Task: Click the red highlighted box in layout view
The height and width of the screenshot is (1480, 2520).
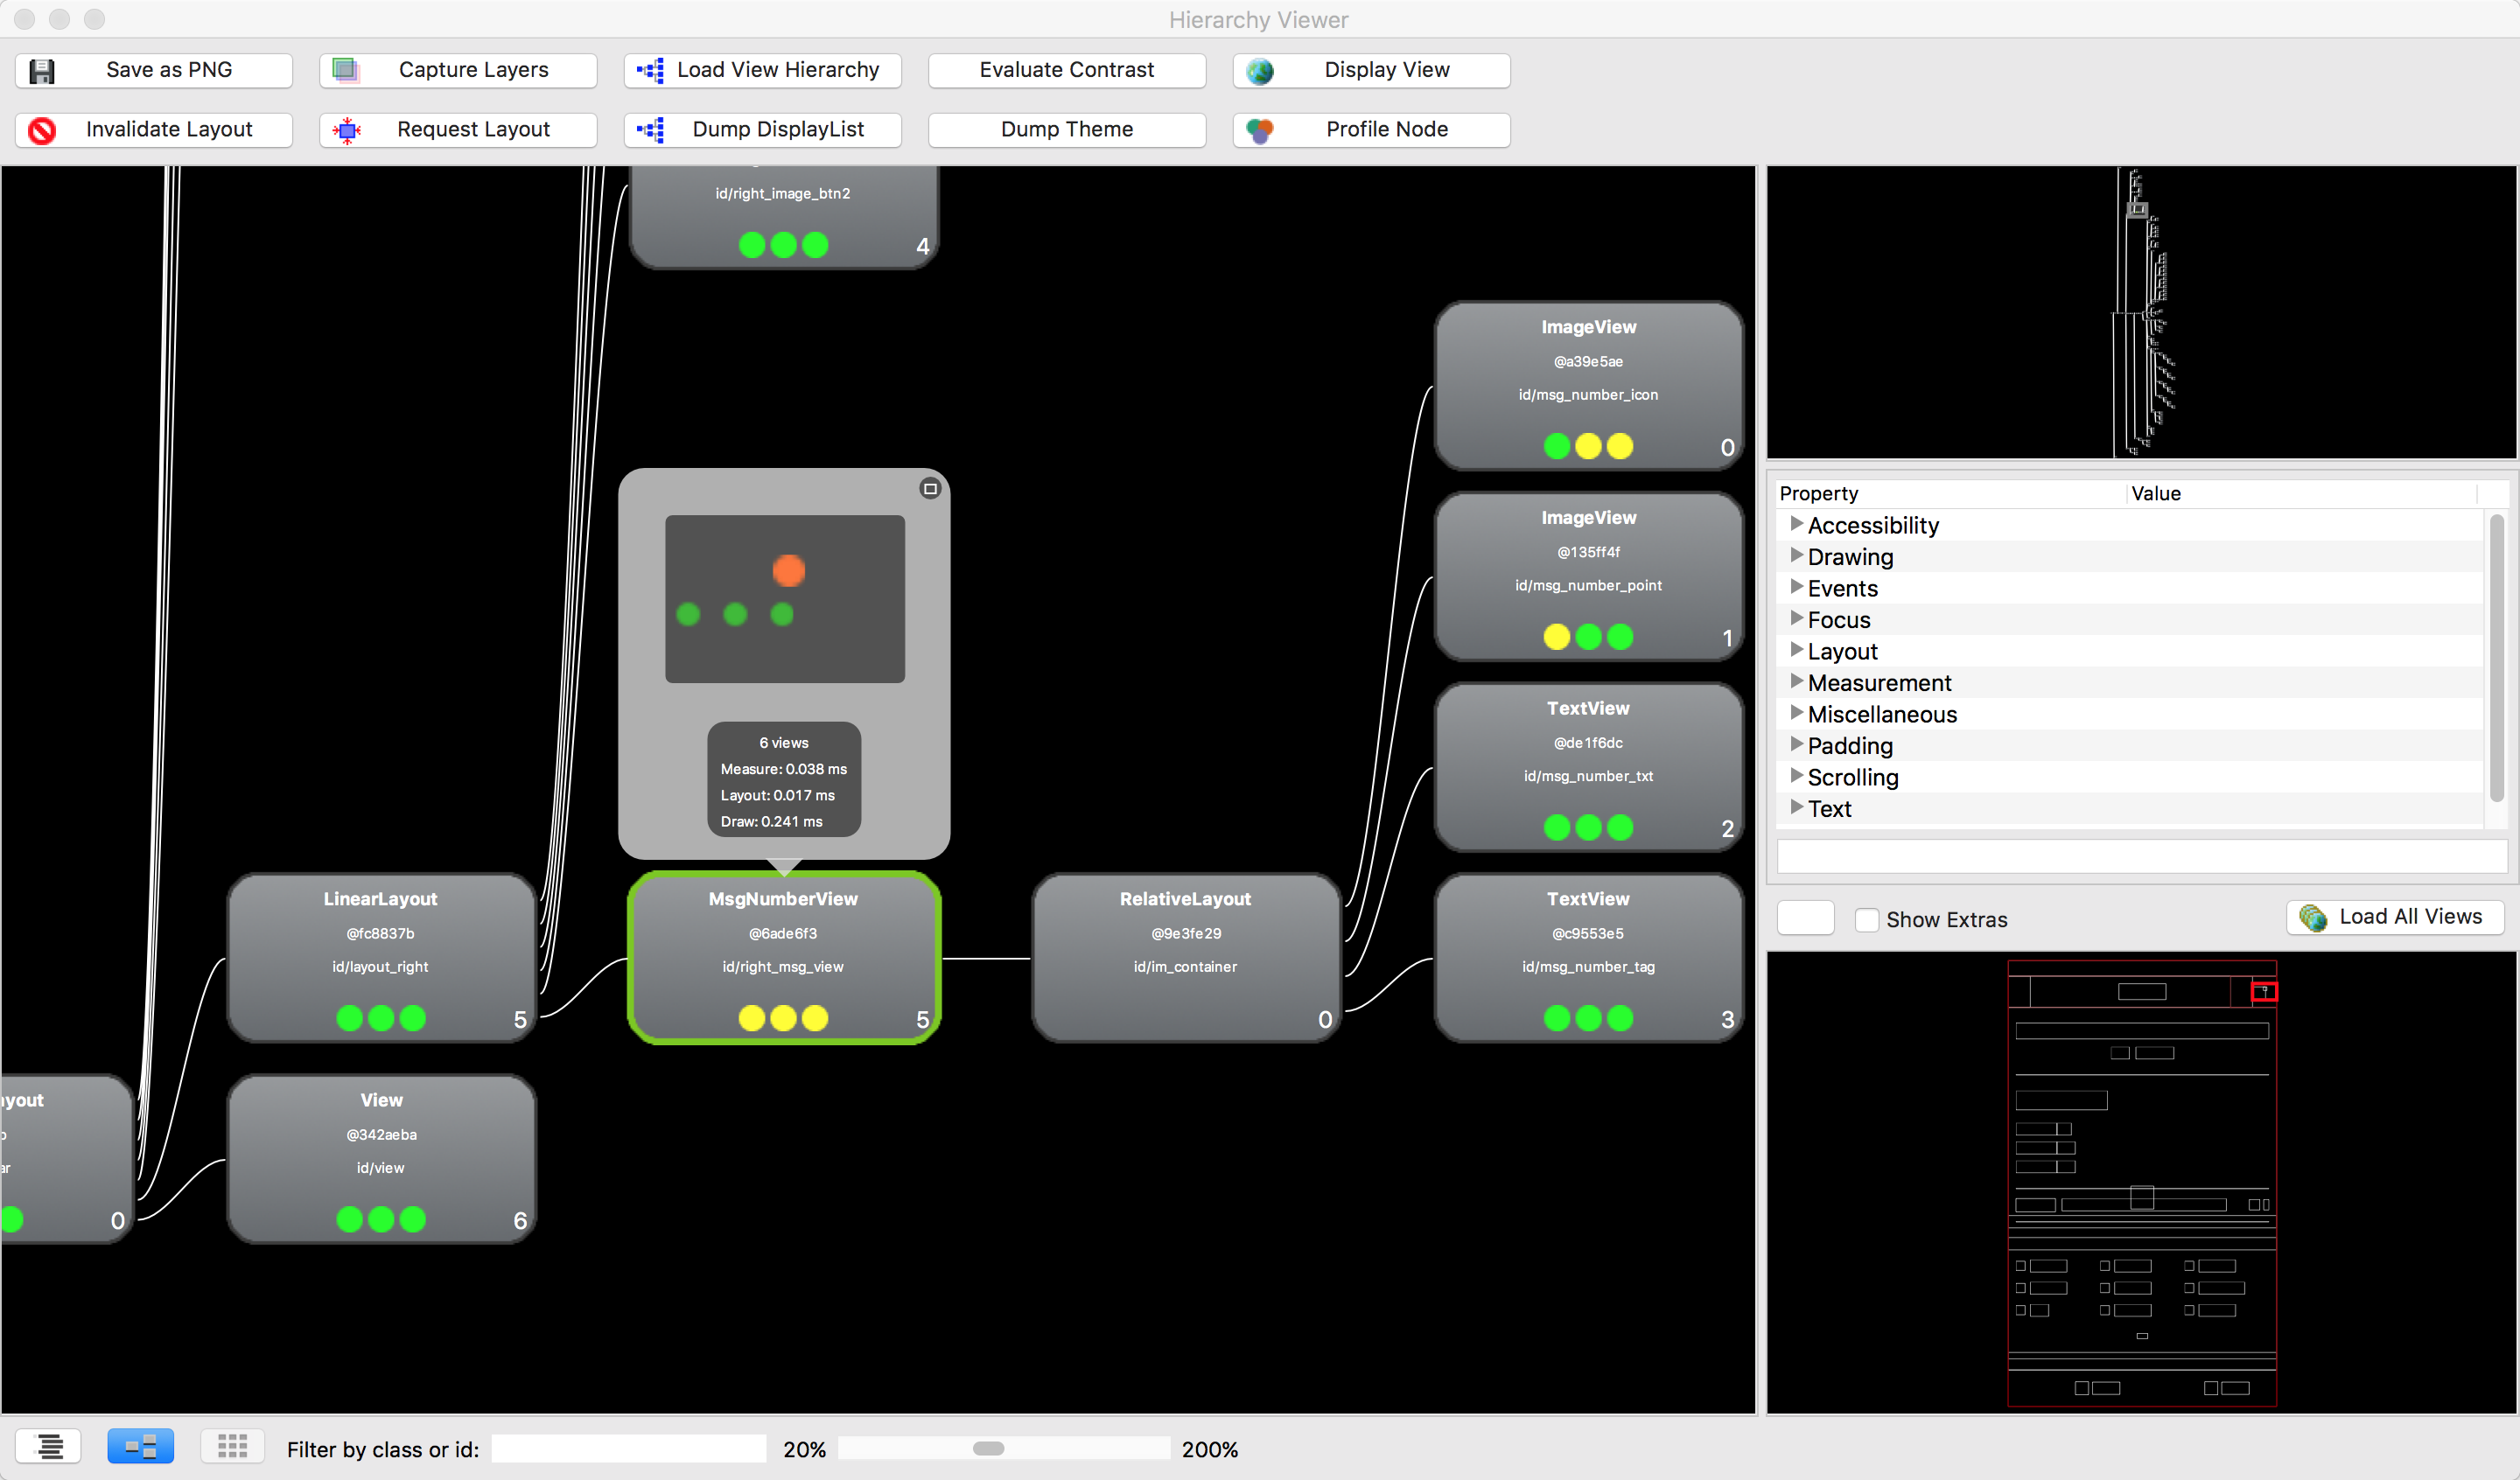Action: (x=2264, y=991)
